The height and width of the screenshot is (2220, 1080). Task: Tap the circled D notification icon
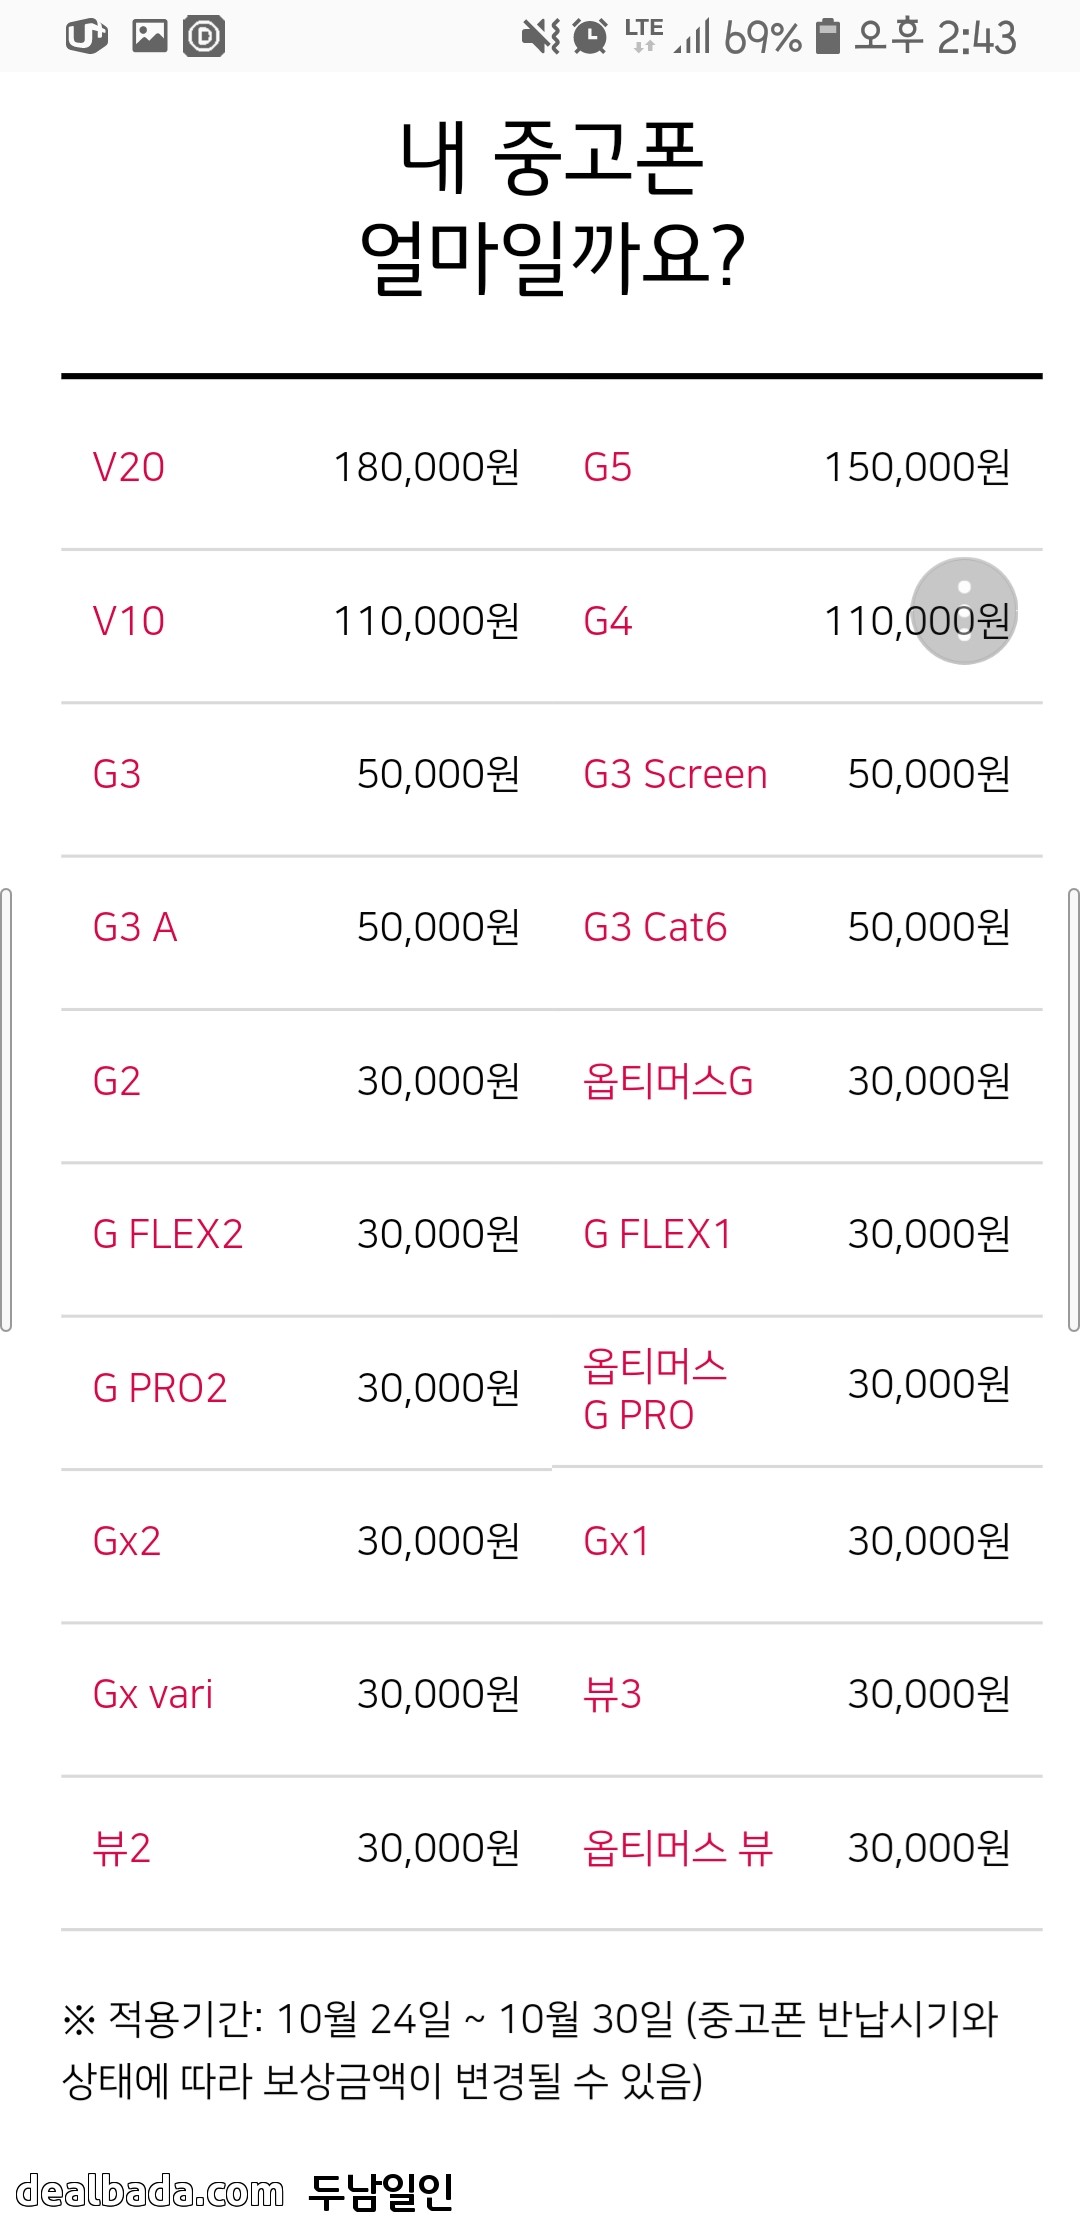click(204, 37)
